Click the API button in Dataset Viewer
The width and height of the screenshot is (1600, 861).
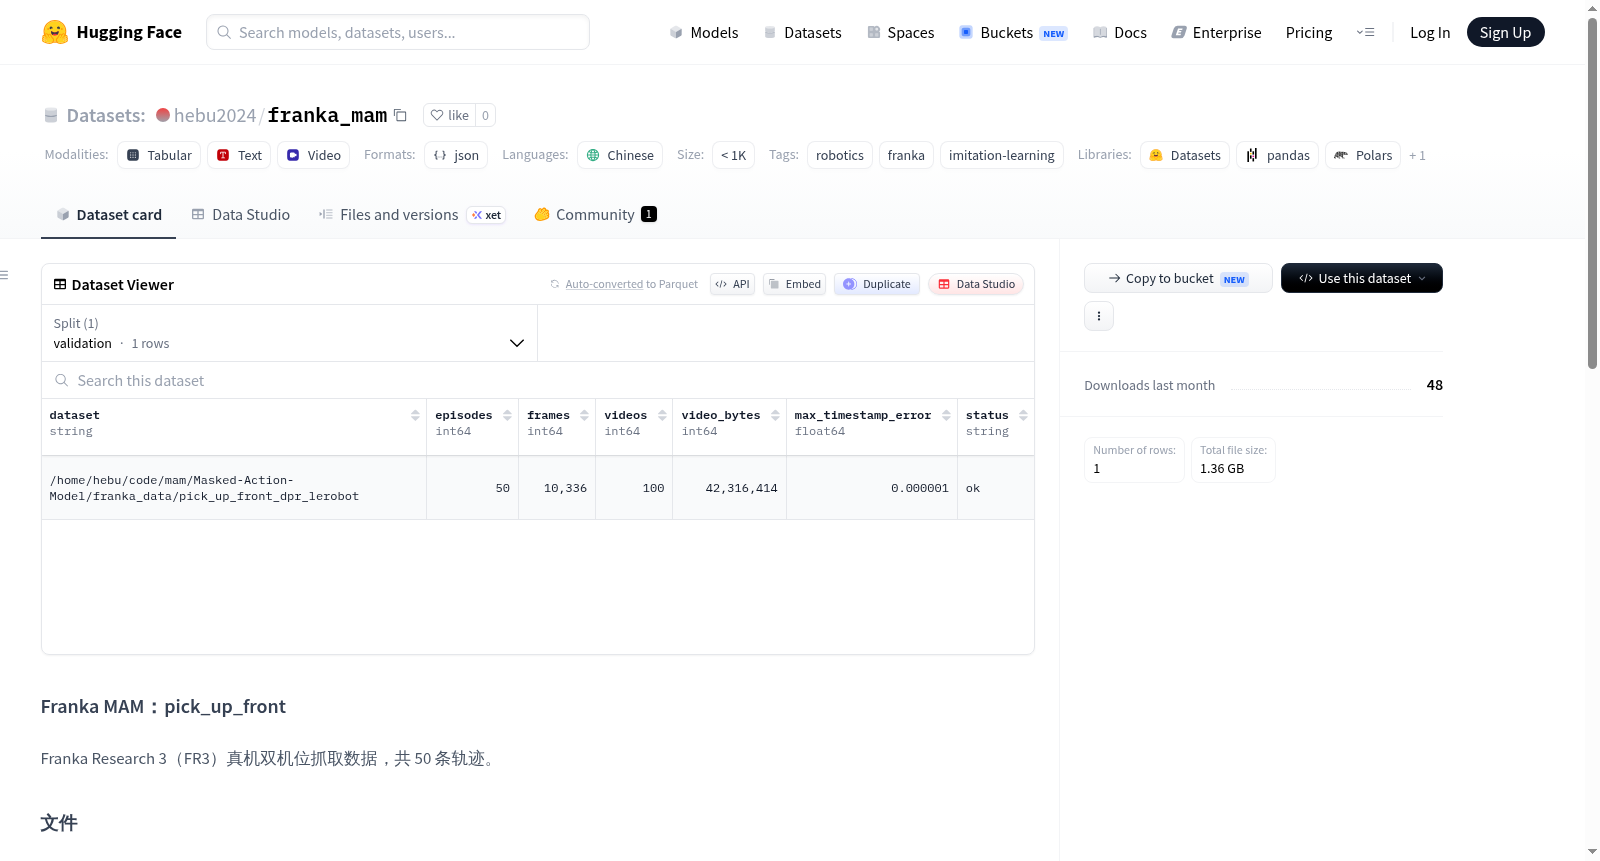[732, 284]
